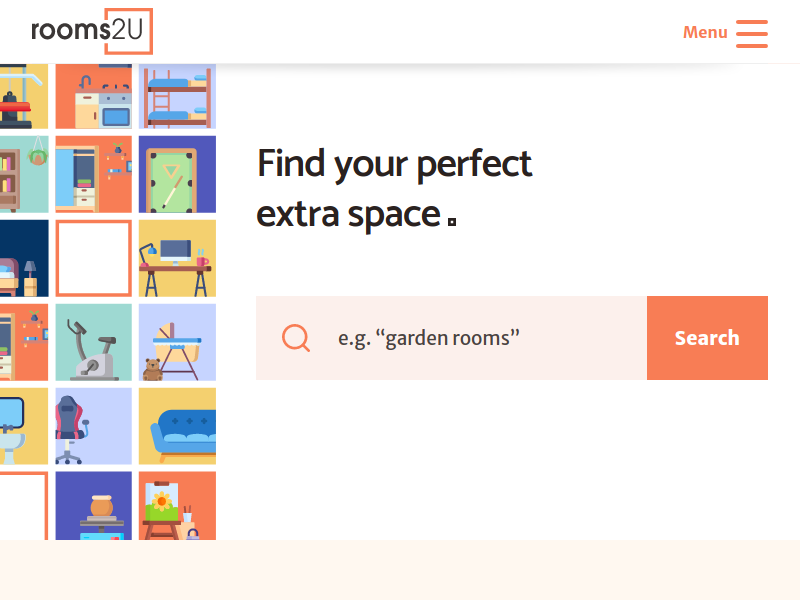This screenshot has width=800, height=600.
Task: Click the Menu label
Action: (x=705, y=33)
